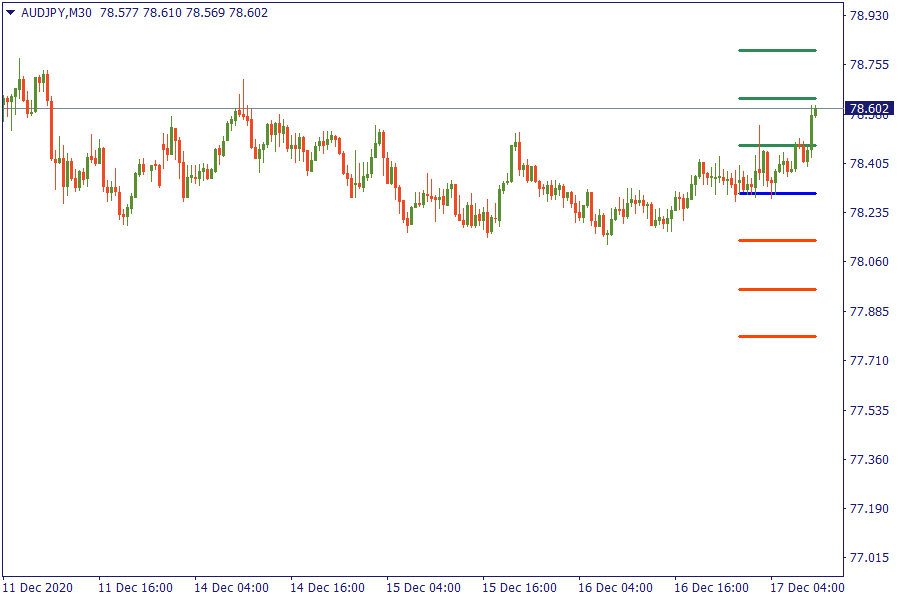Select the middle green resistance line
Image resolution: width=900 pixels, height=600 pixels.
point(777,98)
